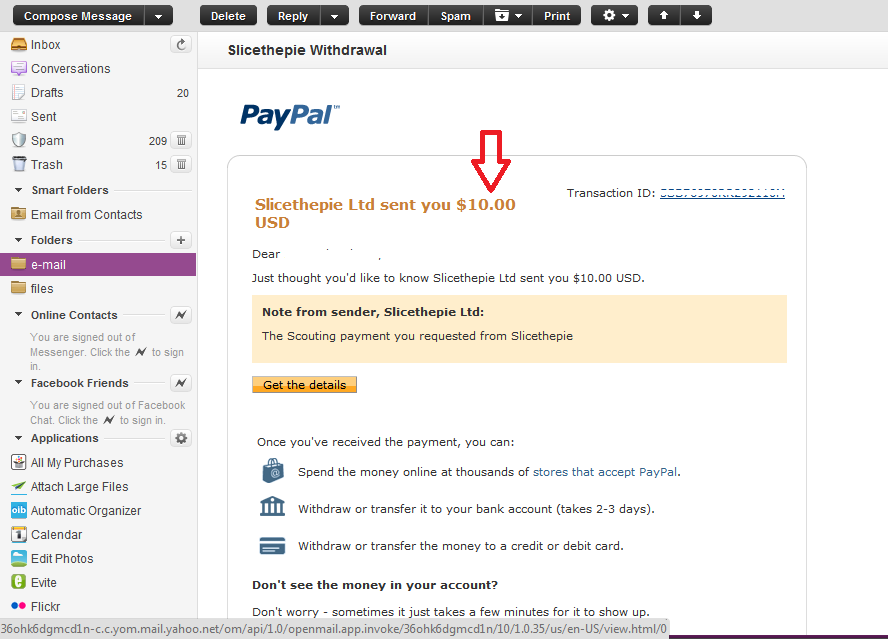Click 'Note from sender, Slicethepie Ltd:' text

pos(373,312)
